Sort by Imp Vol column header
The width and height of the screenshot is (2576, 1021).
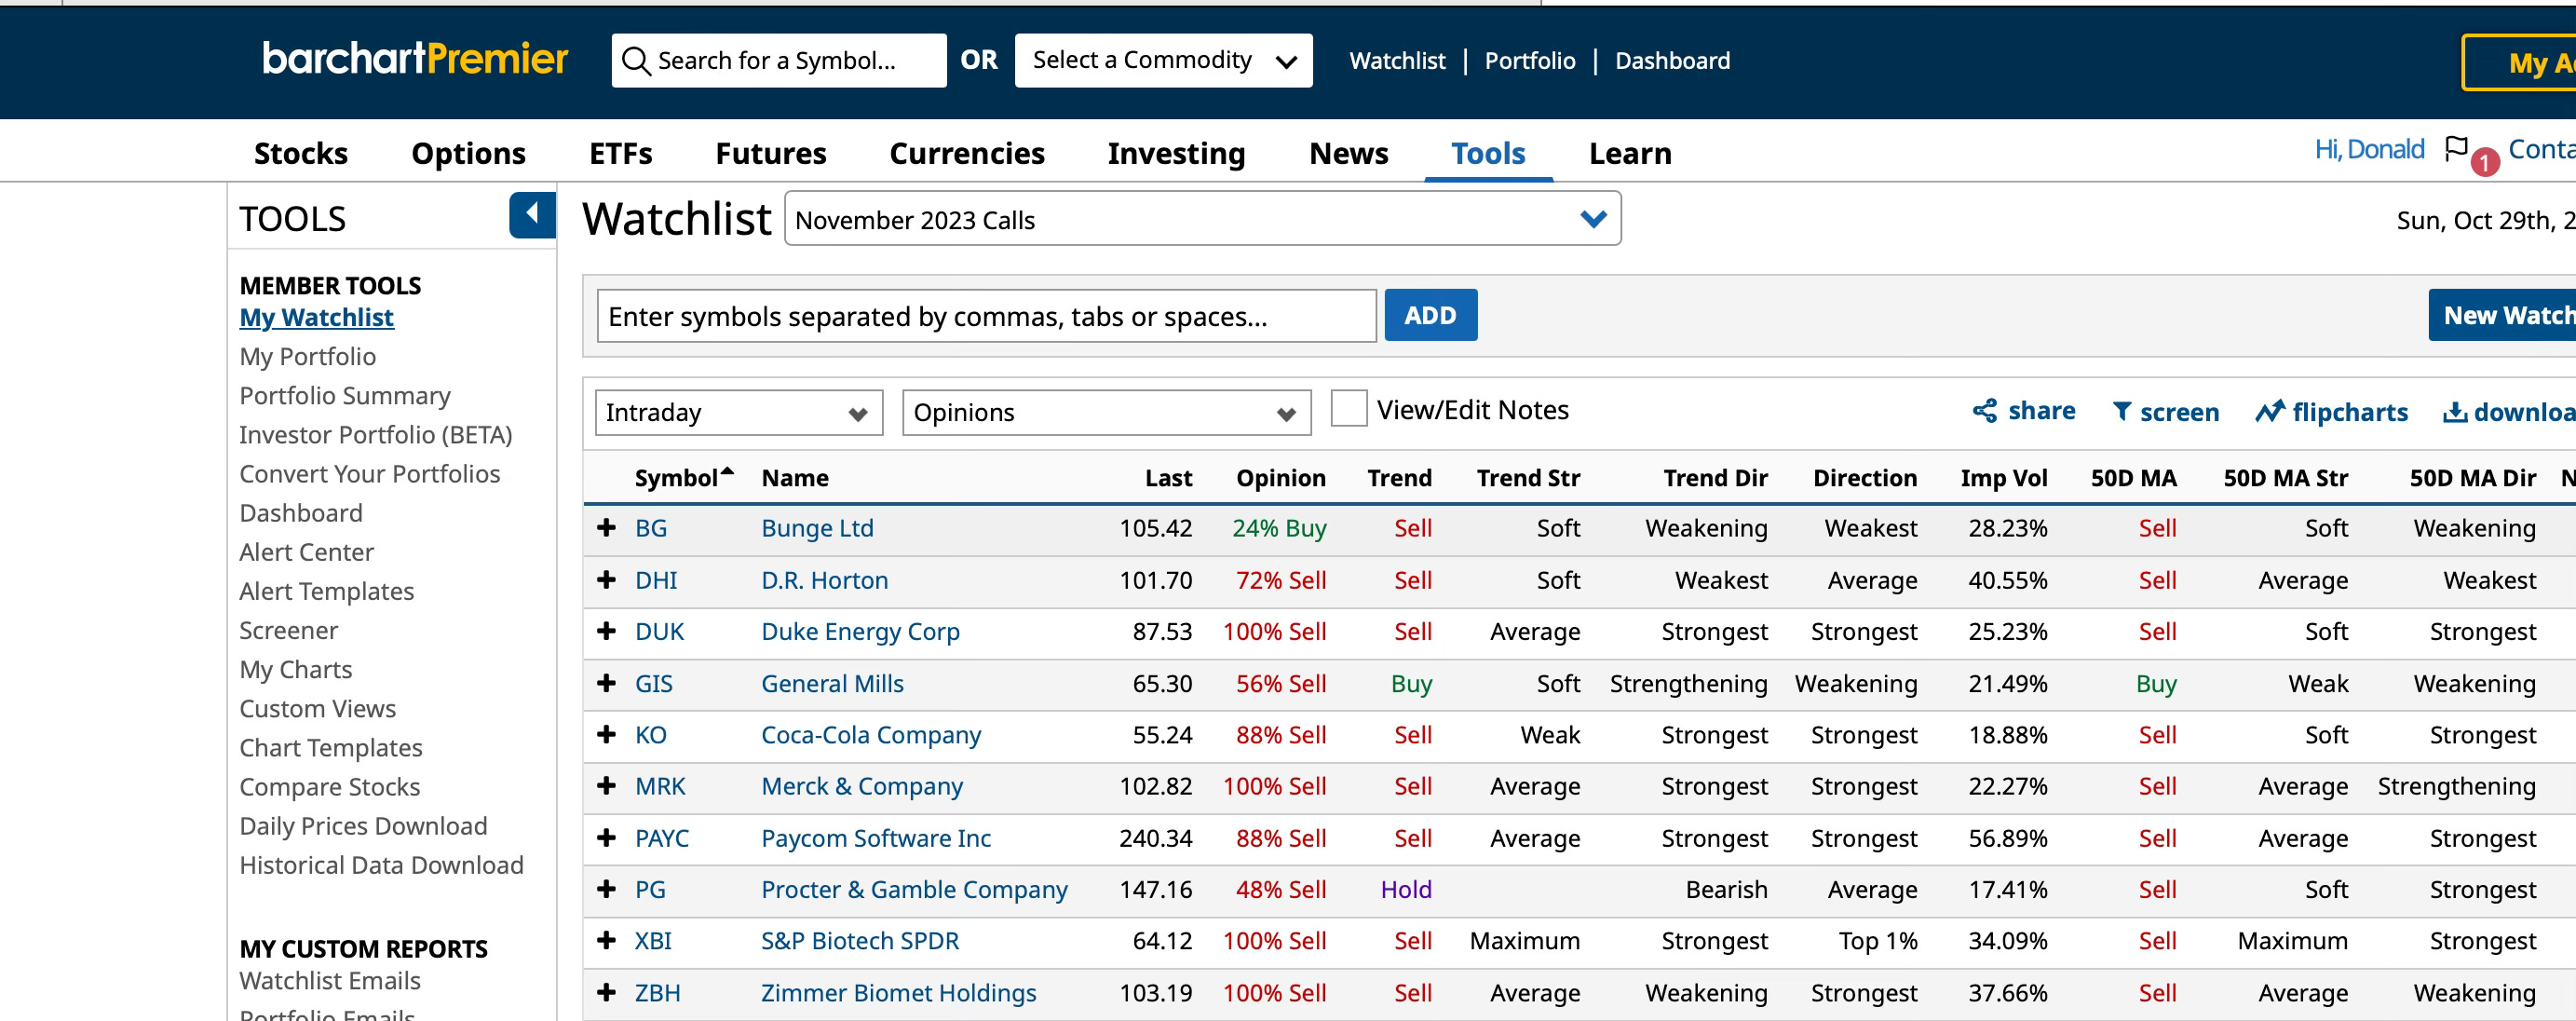pyautogui.click(x=2003, y=478)
